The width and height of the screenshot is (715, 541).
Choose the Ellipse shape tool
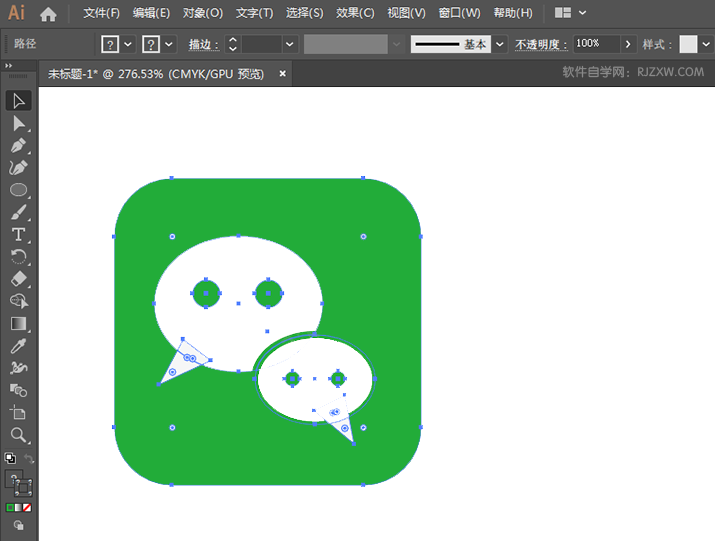18,190
